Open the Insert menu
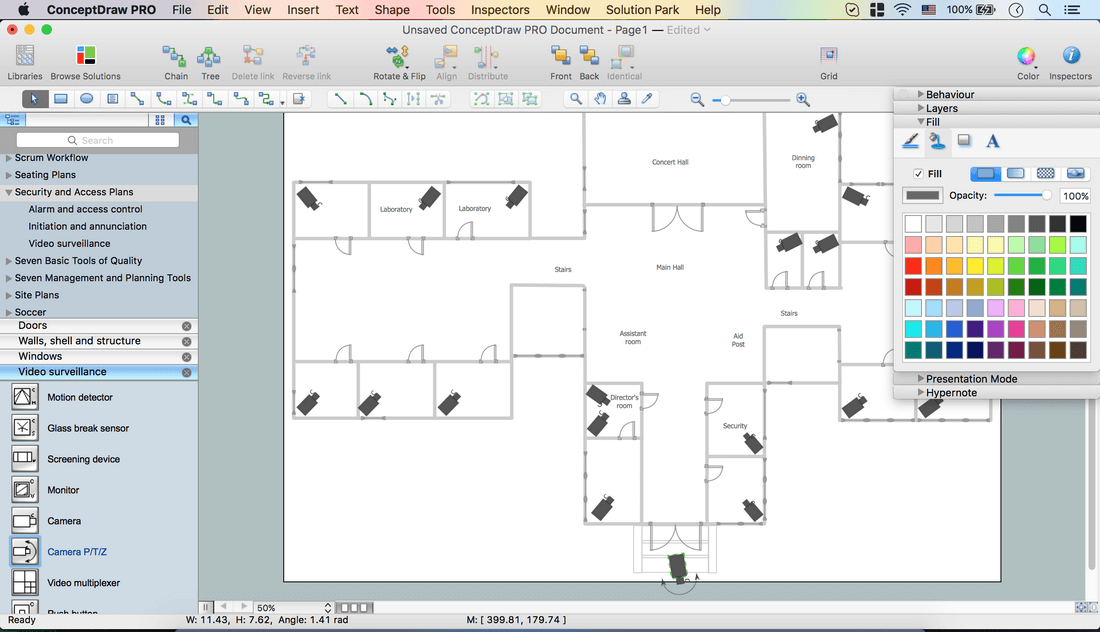Image resolution: width=1100 pixels, height=632 pixels. [303, 10]
